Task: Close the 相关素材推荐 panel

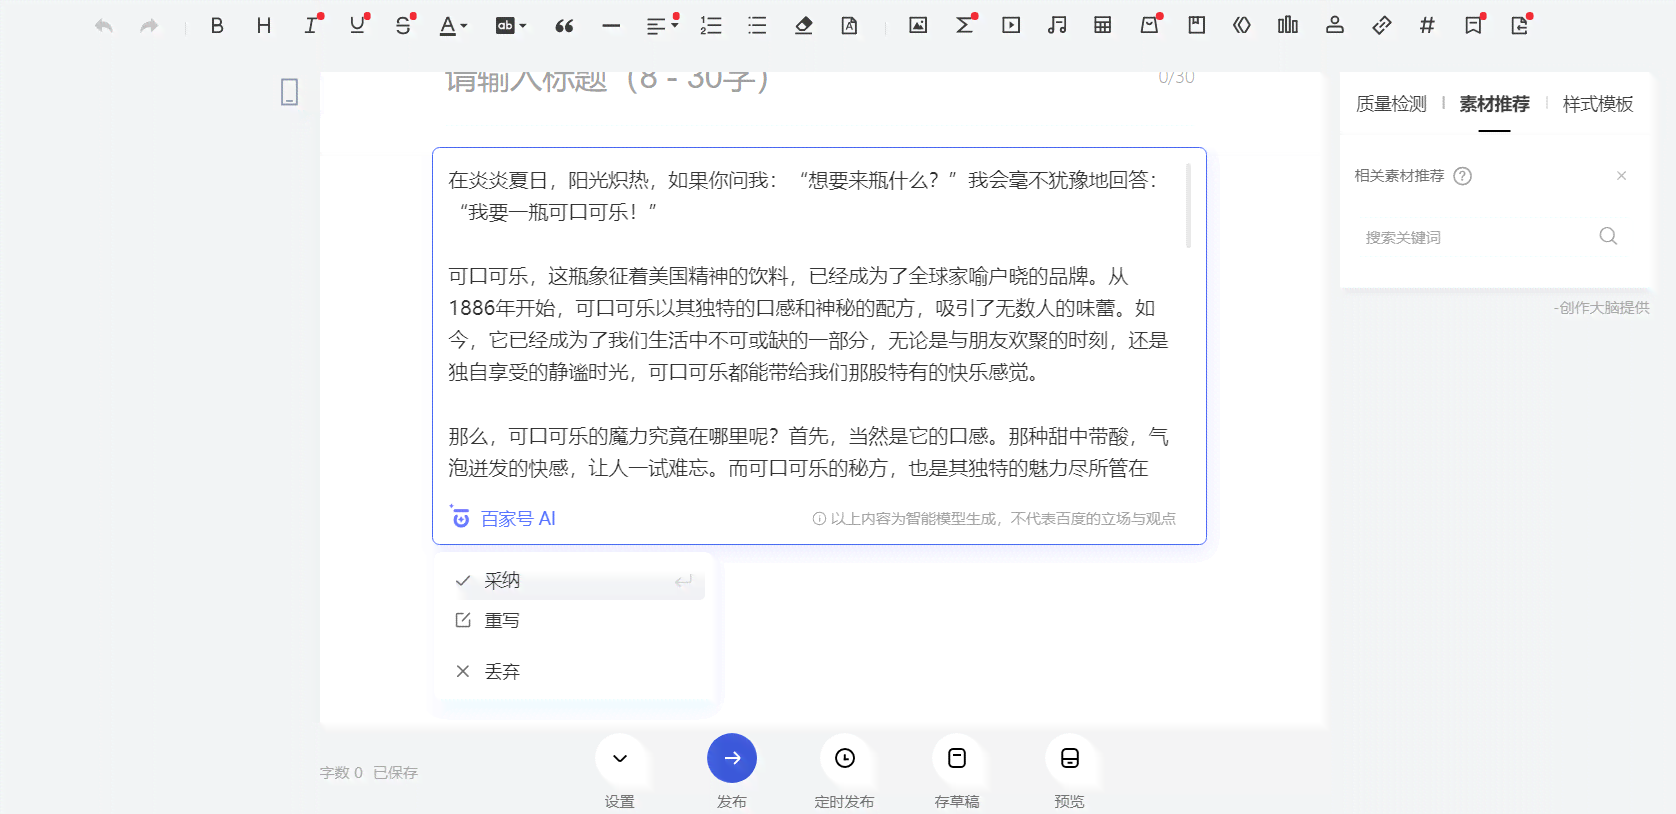Action: [1622, 176]
